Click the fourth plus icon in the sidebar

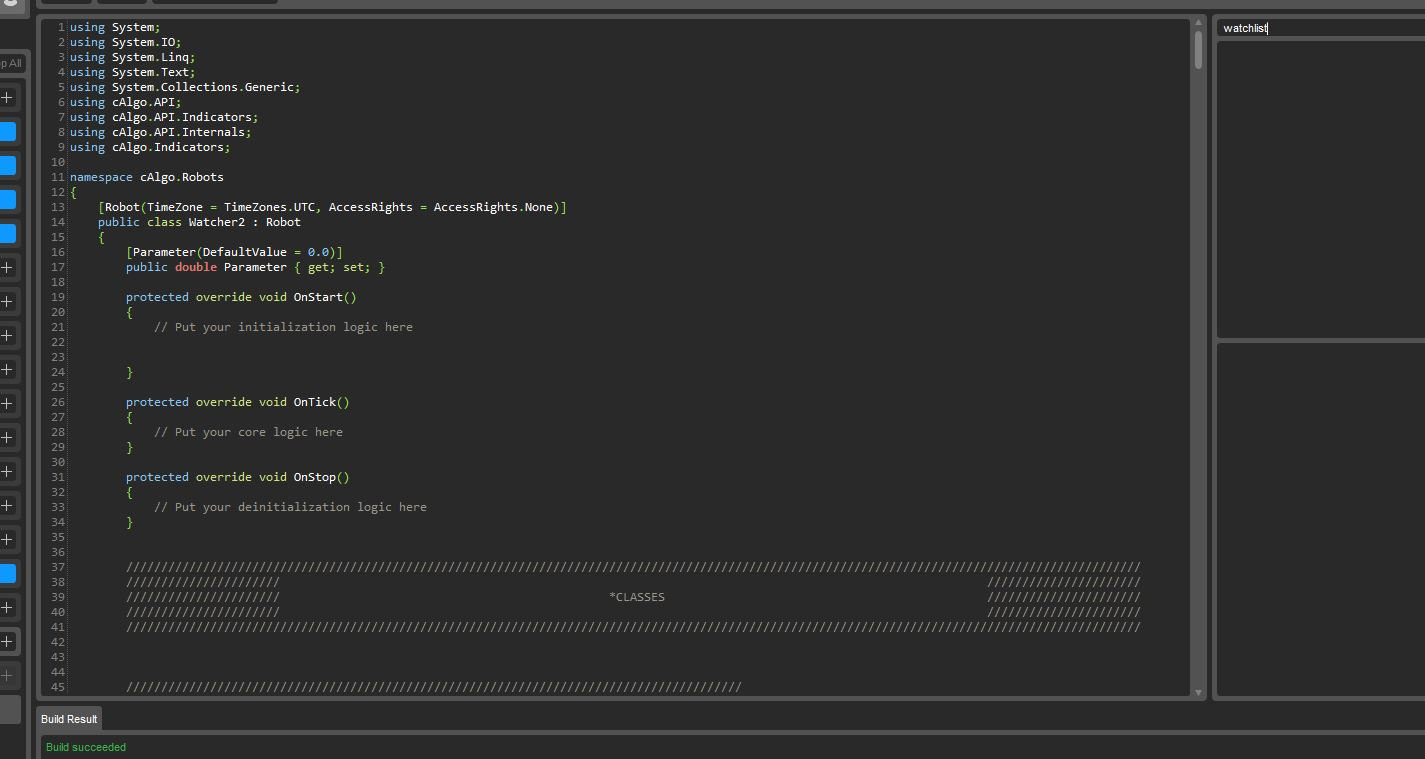click(x=8, y=335)
